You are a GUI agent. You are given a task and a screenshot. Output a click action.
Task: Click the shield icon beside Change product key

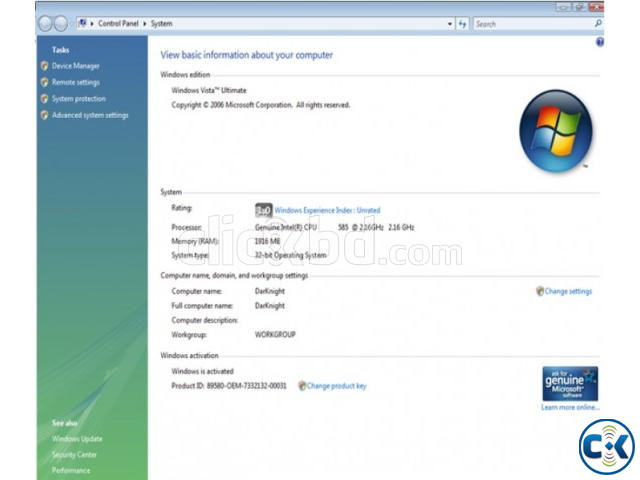coord(302,386)
